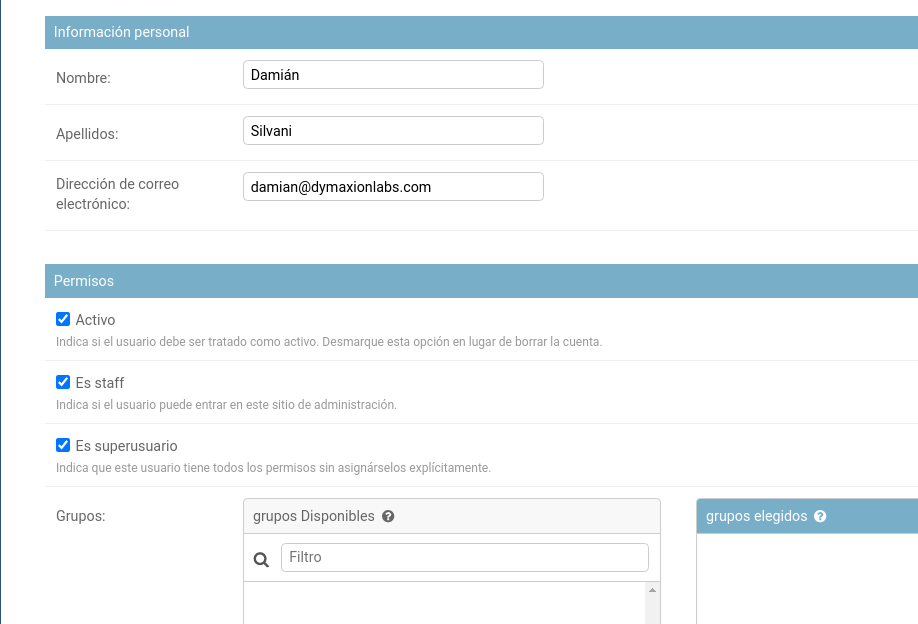Click the Información personal section header
Viewport: 918px width, 624px height.
[481, 32]
